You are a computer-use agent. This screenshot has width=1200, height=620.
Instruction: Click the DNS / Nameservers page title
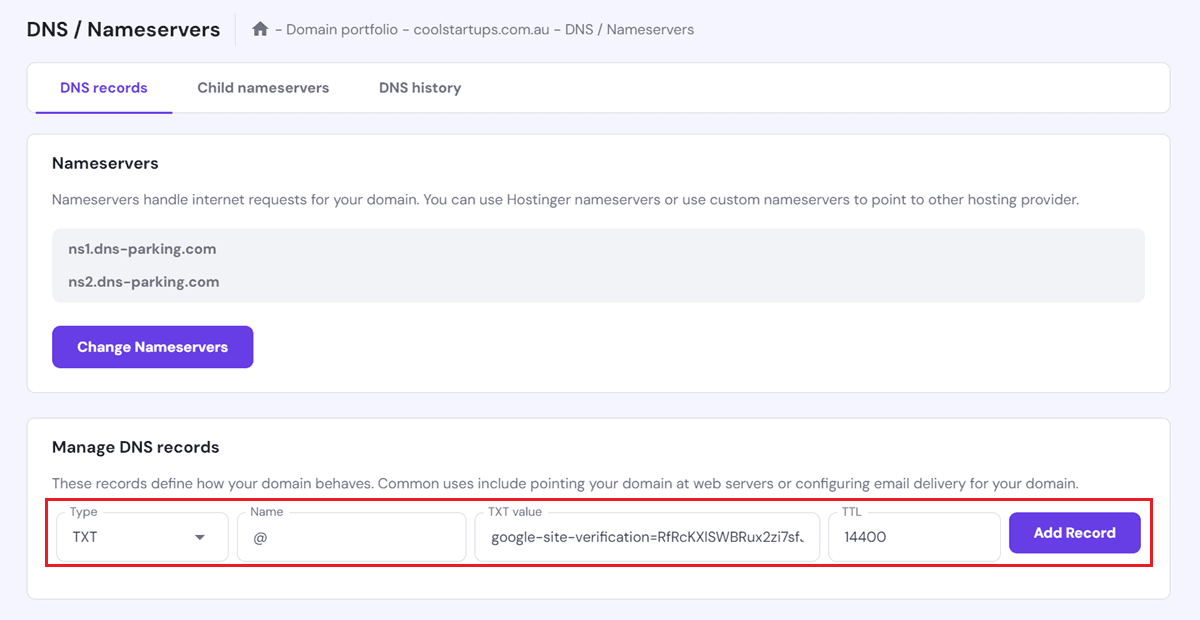[123, 29]
